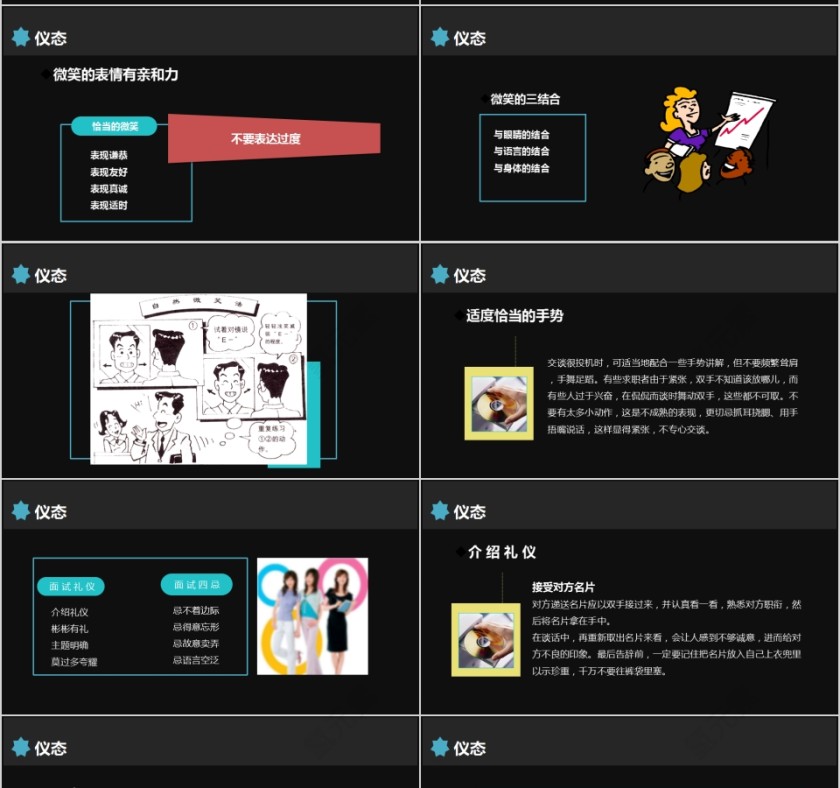Click the gear icon beside the top-left 仪态 title
840x788 pixels.
[x=21, y=38]
